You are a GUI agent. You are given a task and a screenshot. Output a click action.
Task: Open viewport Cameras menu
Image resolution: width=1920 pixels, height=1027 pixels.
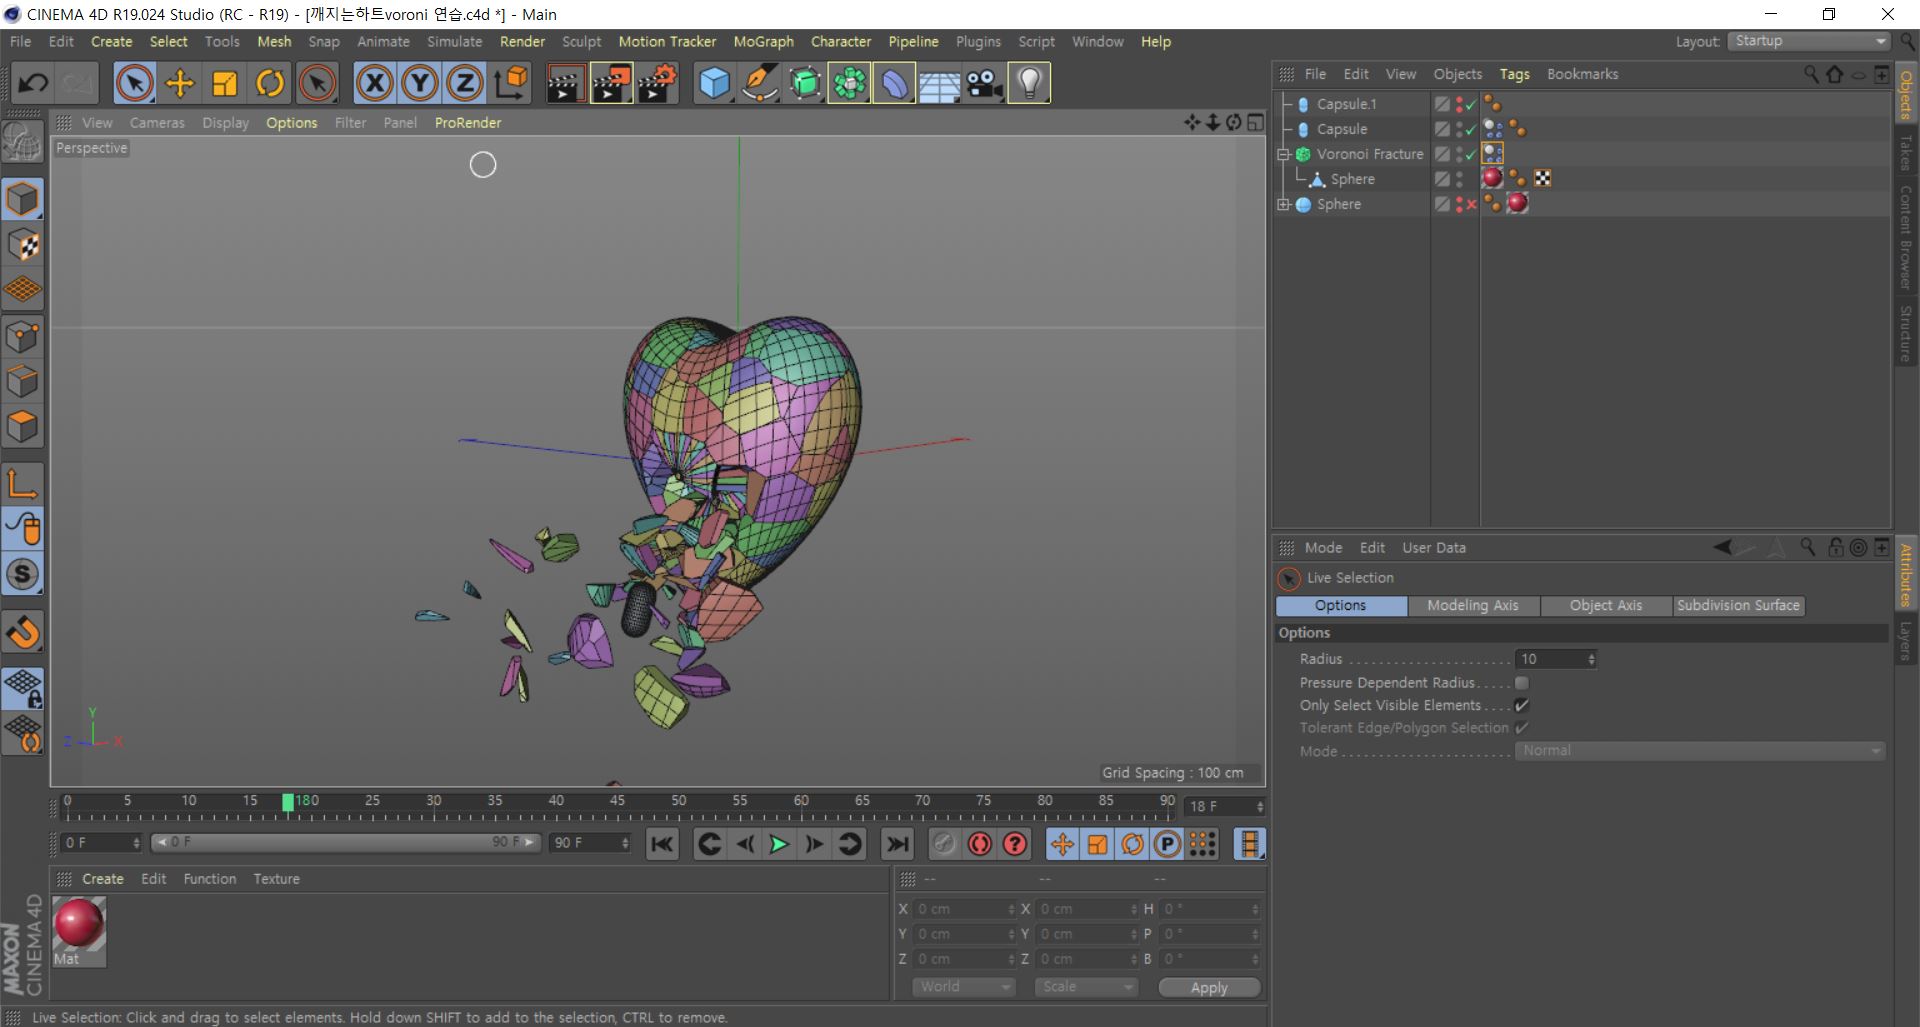click(x=157, y=123)
